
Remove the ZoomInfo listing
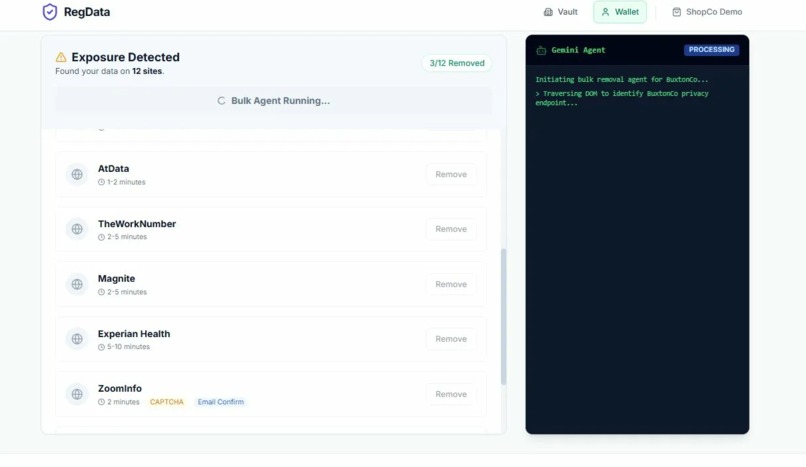tap(451, 394)
